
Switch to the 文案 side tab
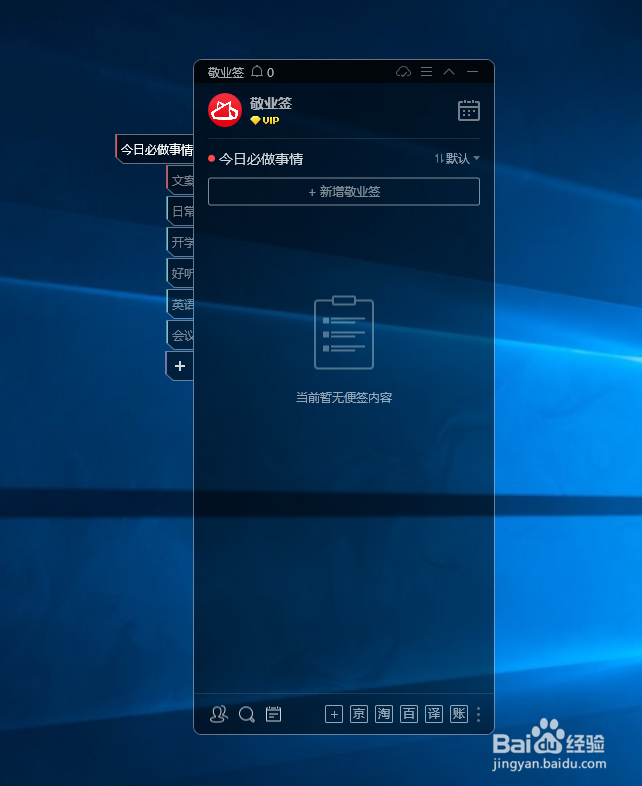pyautogui.click(x=180, y=180)
